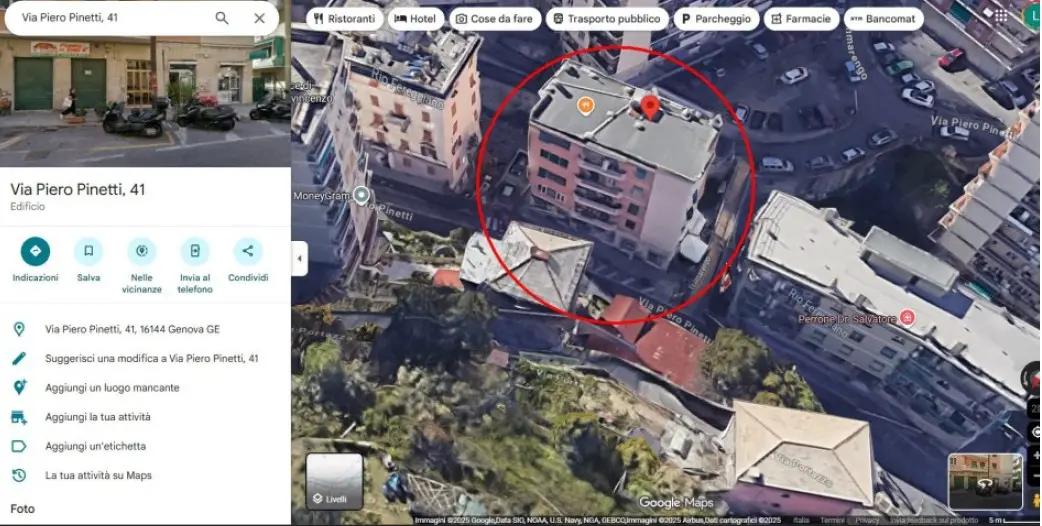Click the search magnifier icon

point(222,18)
